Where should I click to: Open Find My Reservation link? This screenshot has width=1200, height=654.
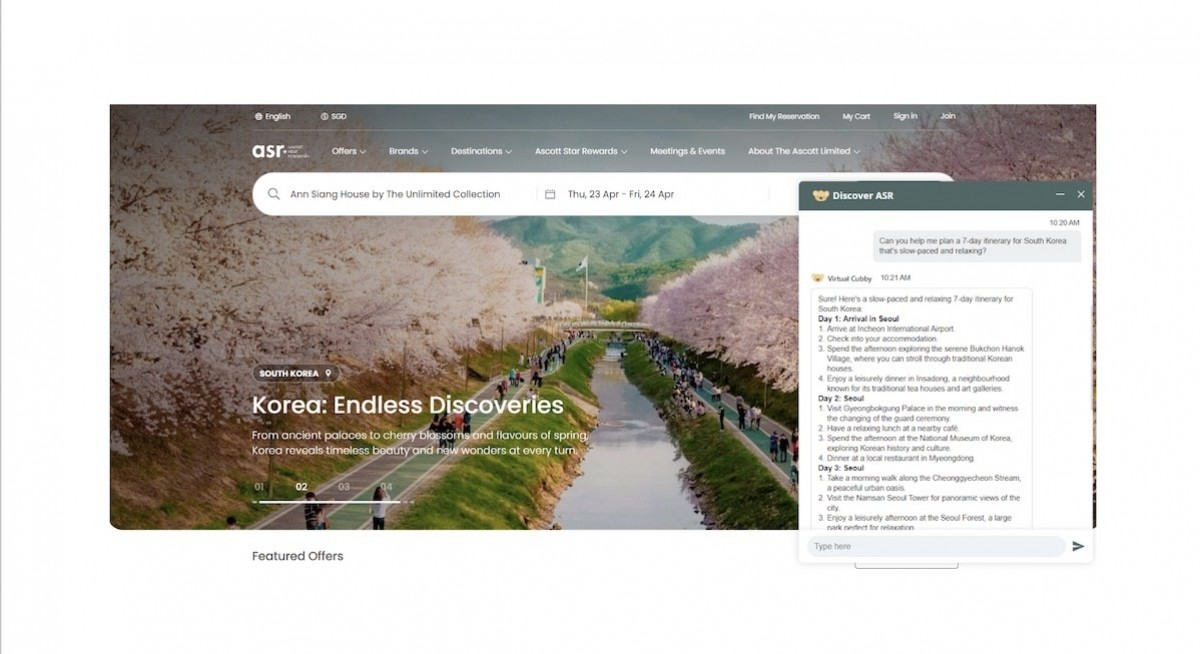click(784, 117)
